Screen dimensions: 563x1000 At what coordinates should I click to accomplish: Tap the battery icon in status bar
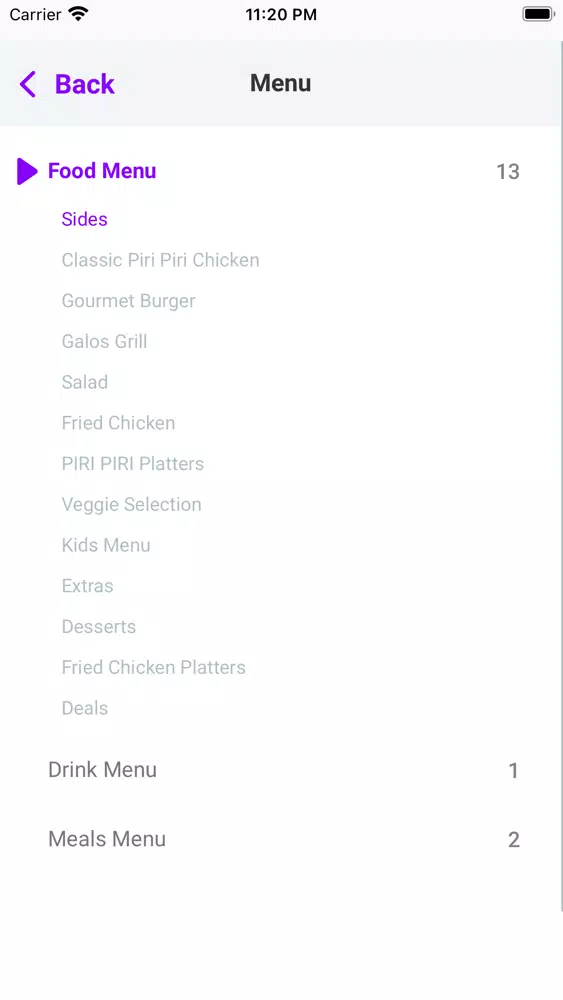539,14
